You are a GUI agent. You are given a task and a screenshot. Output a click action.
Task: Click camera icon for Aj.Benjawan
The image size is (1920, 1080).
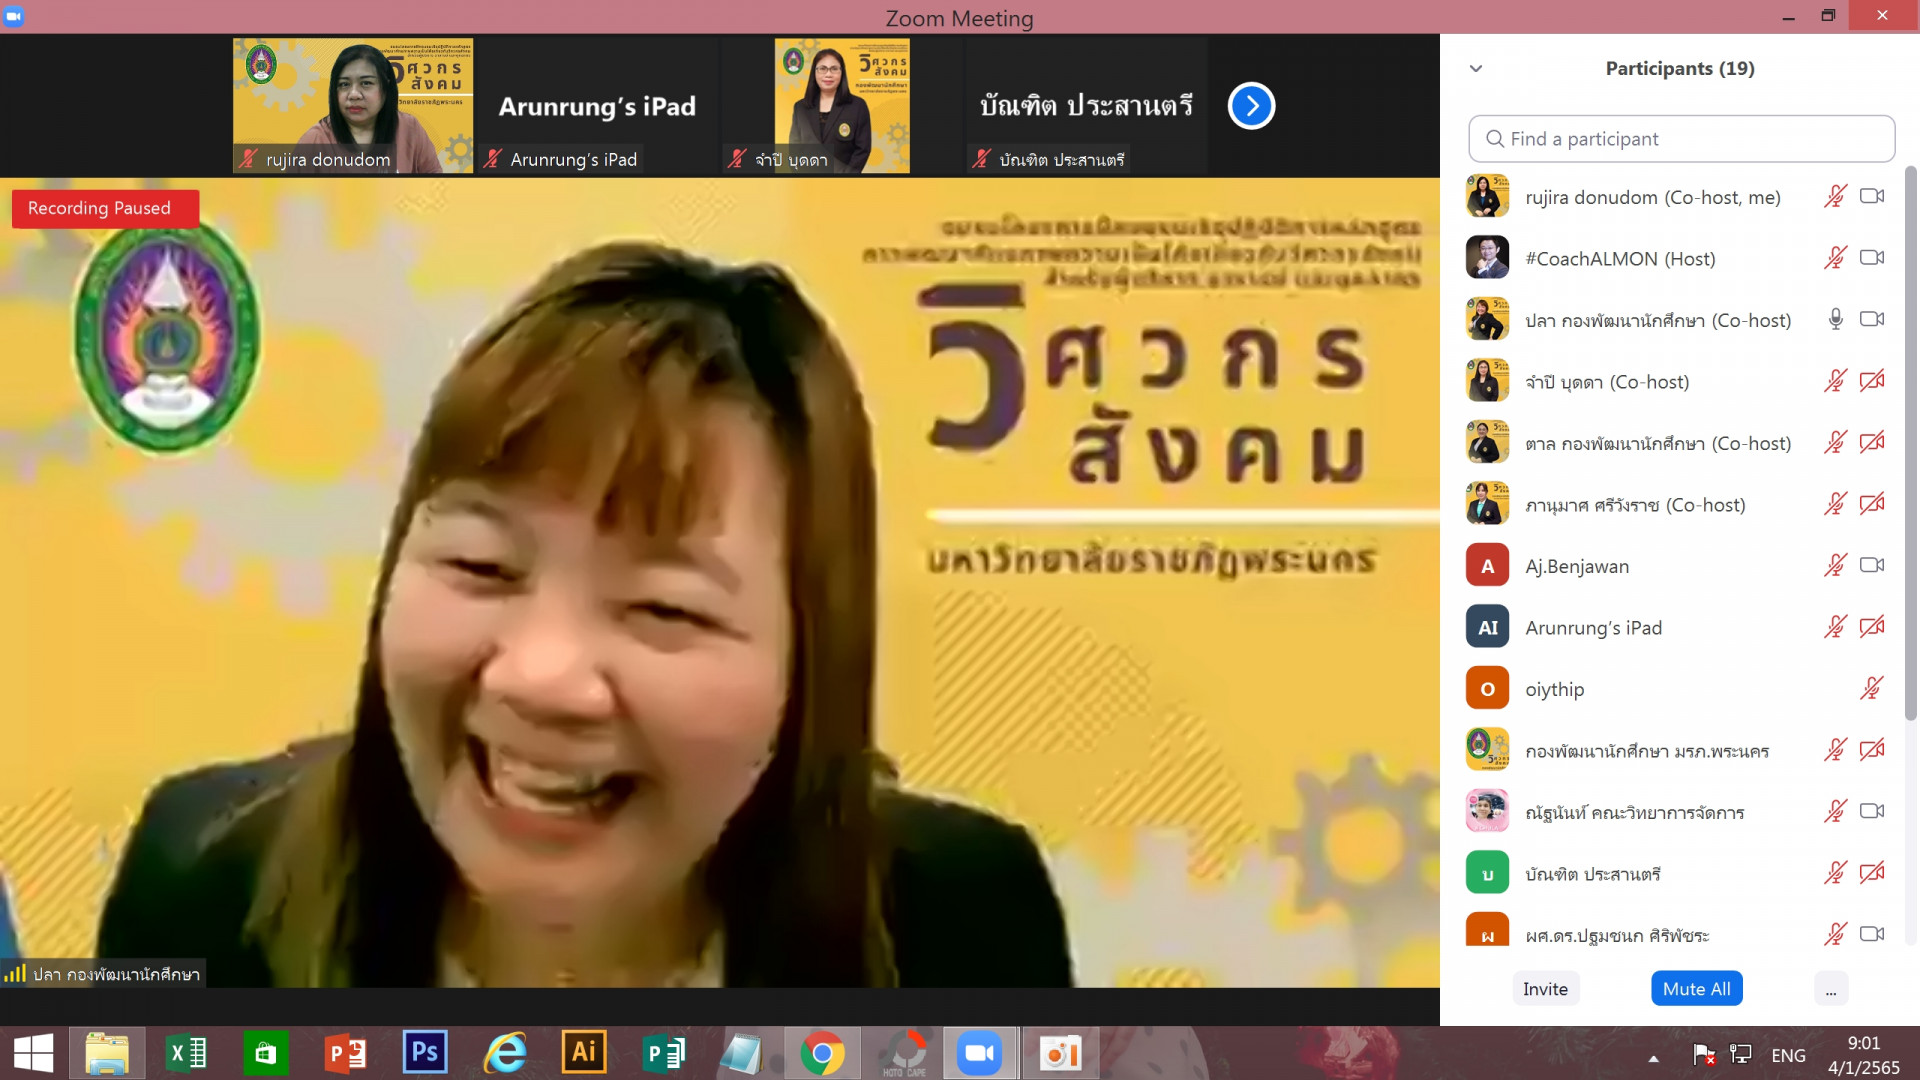click(x=1872, y=565)
